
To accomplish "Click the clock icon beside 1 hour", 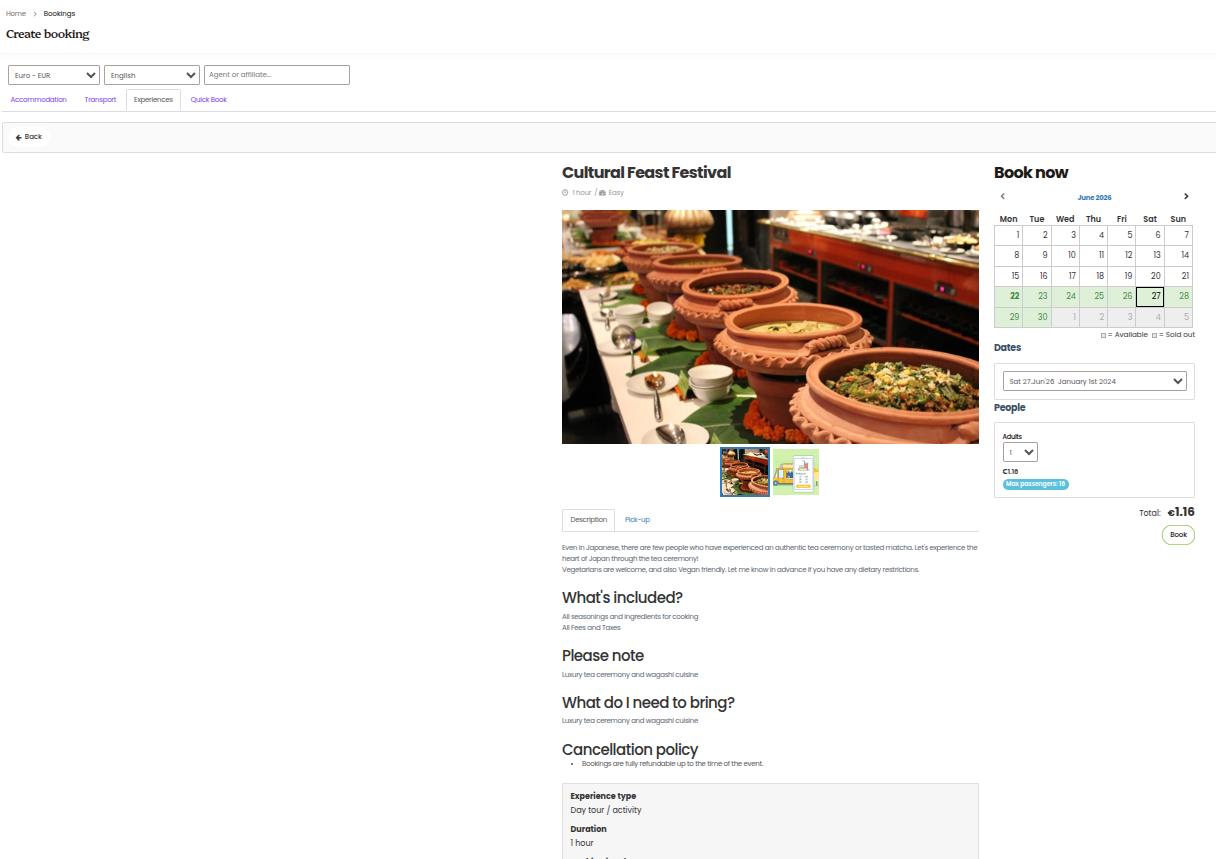I will click(x=565, y=192).
